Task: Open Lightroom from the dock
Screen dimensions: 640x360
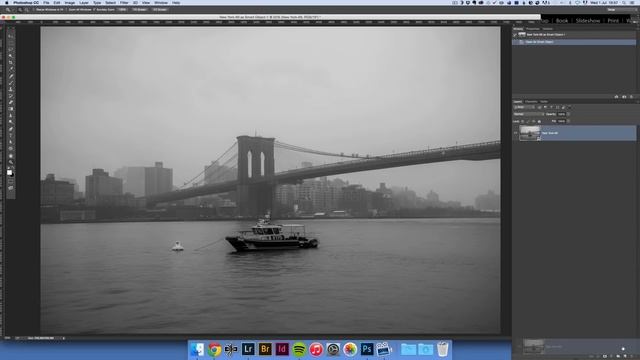Action: [248, 349]
